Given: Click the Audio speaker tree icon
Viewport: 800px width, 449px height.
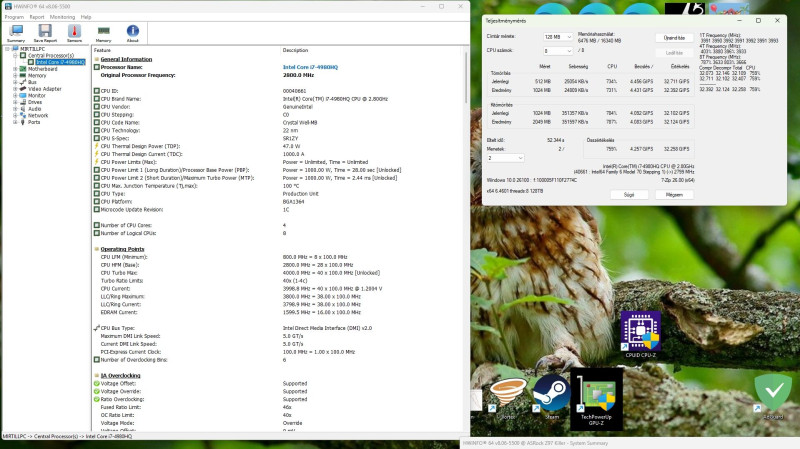Looking at the screenshot, I should click(x=22, y=109).
